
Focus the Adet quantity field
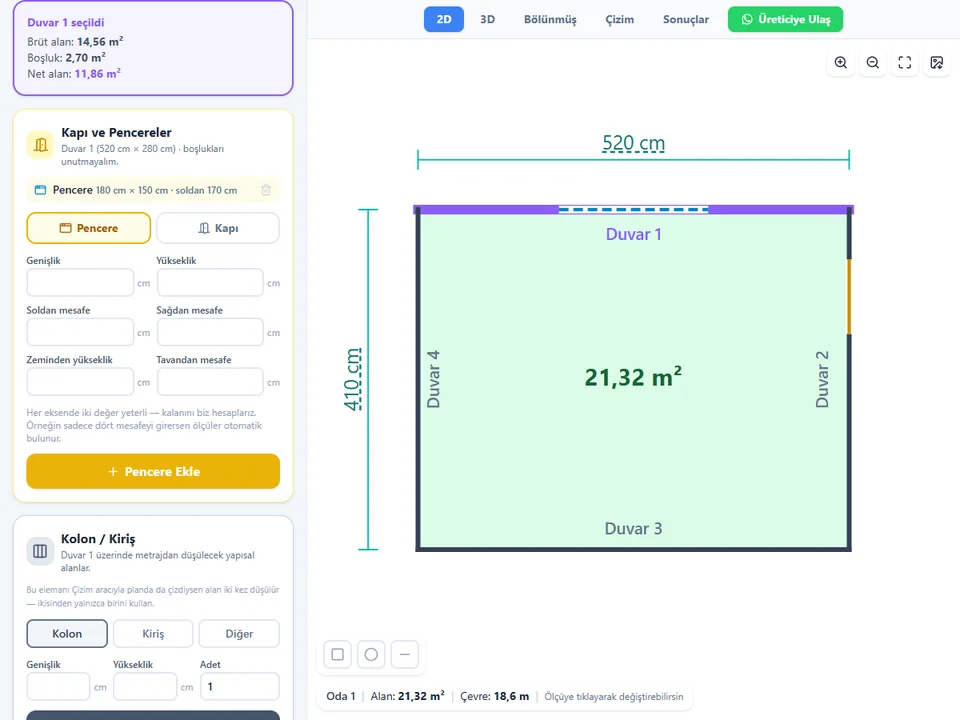(x=240, y=686)
